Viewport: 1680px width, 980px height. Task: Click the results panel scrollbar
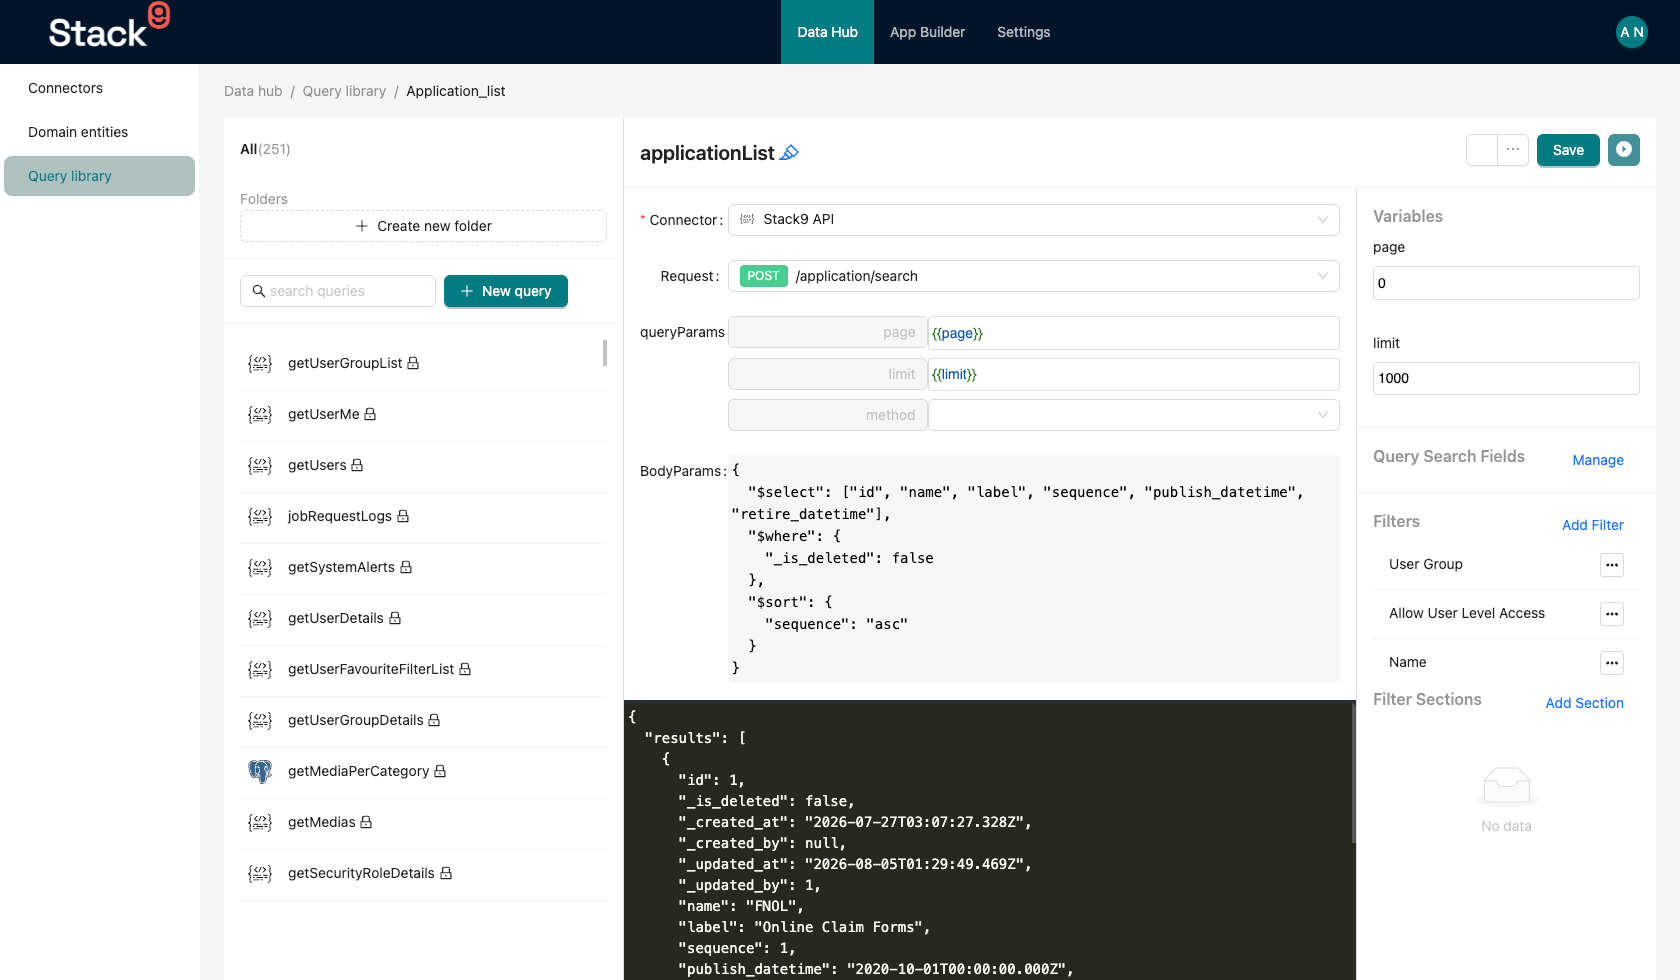[x=1353, y=772]
